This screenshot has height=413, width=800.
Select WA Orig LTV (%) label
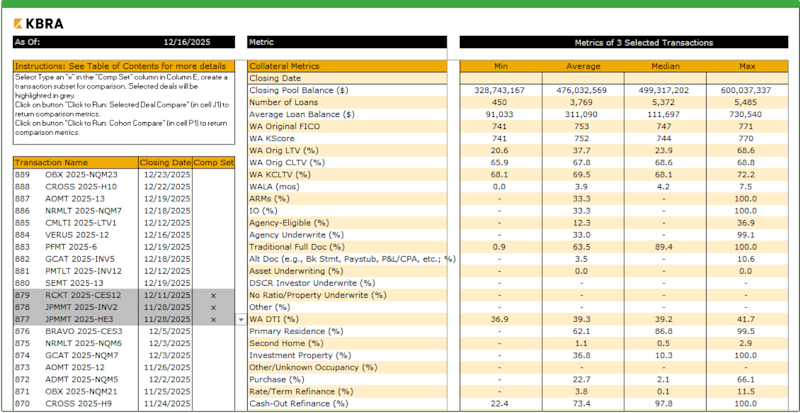point(282,151)
